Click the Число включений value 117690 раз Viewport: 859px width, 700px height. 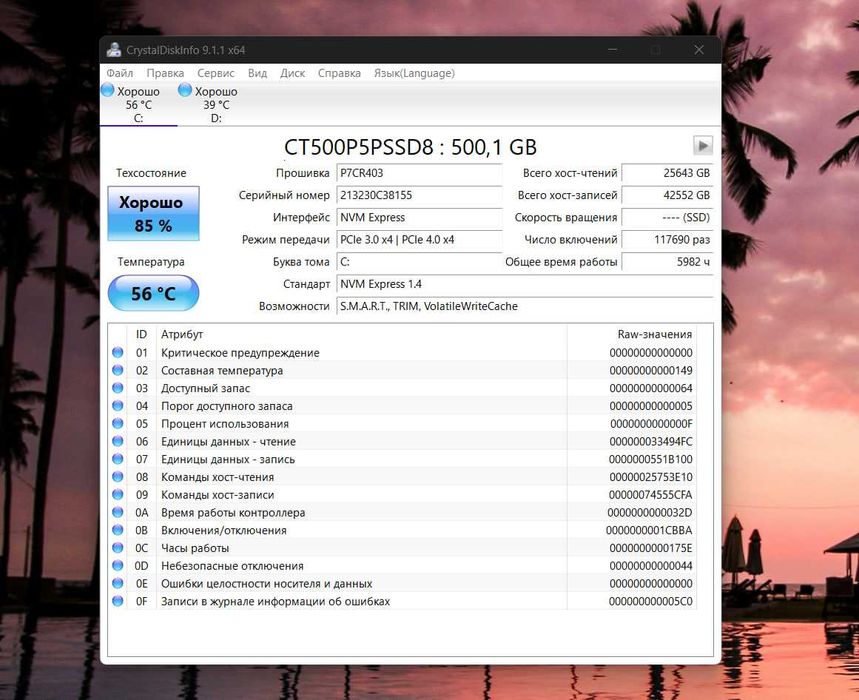pyautogui.click(x=667, y=239)
